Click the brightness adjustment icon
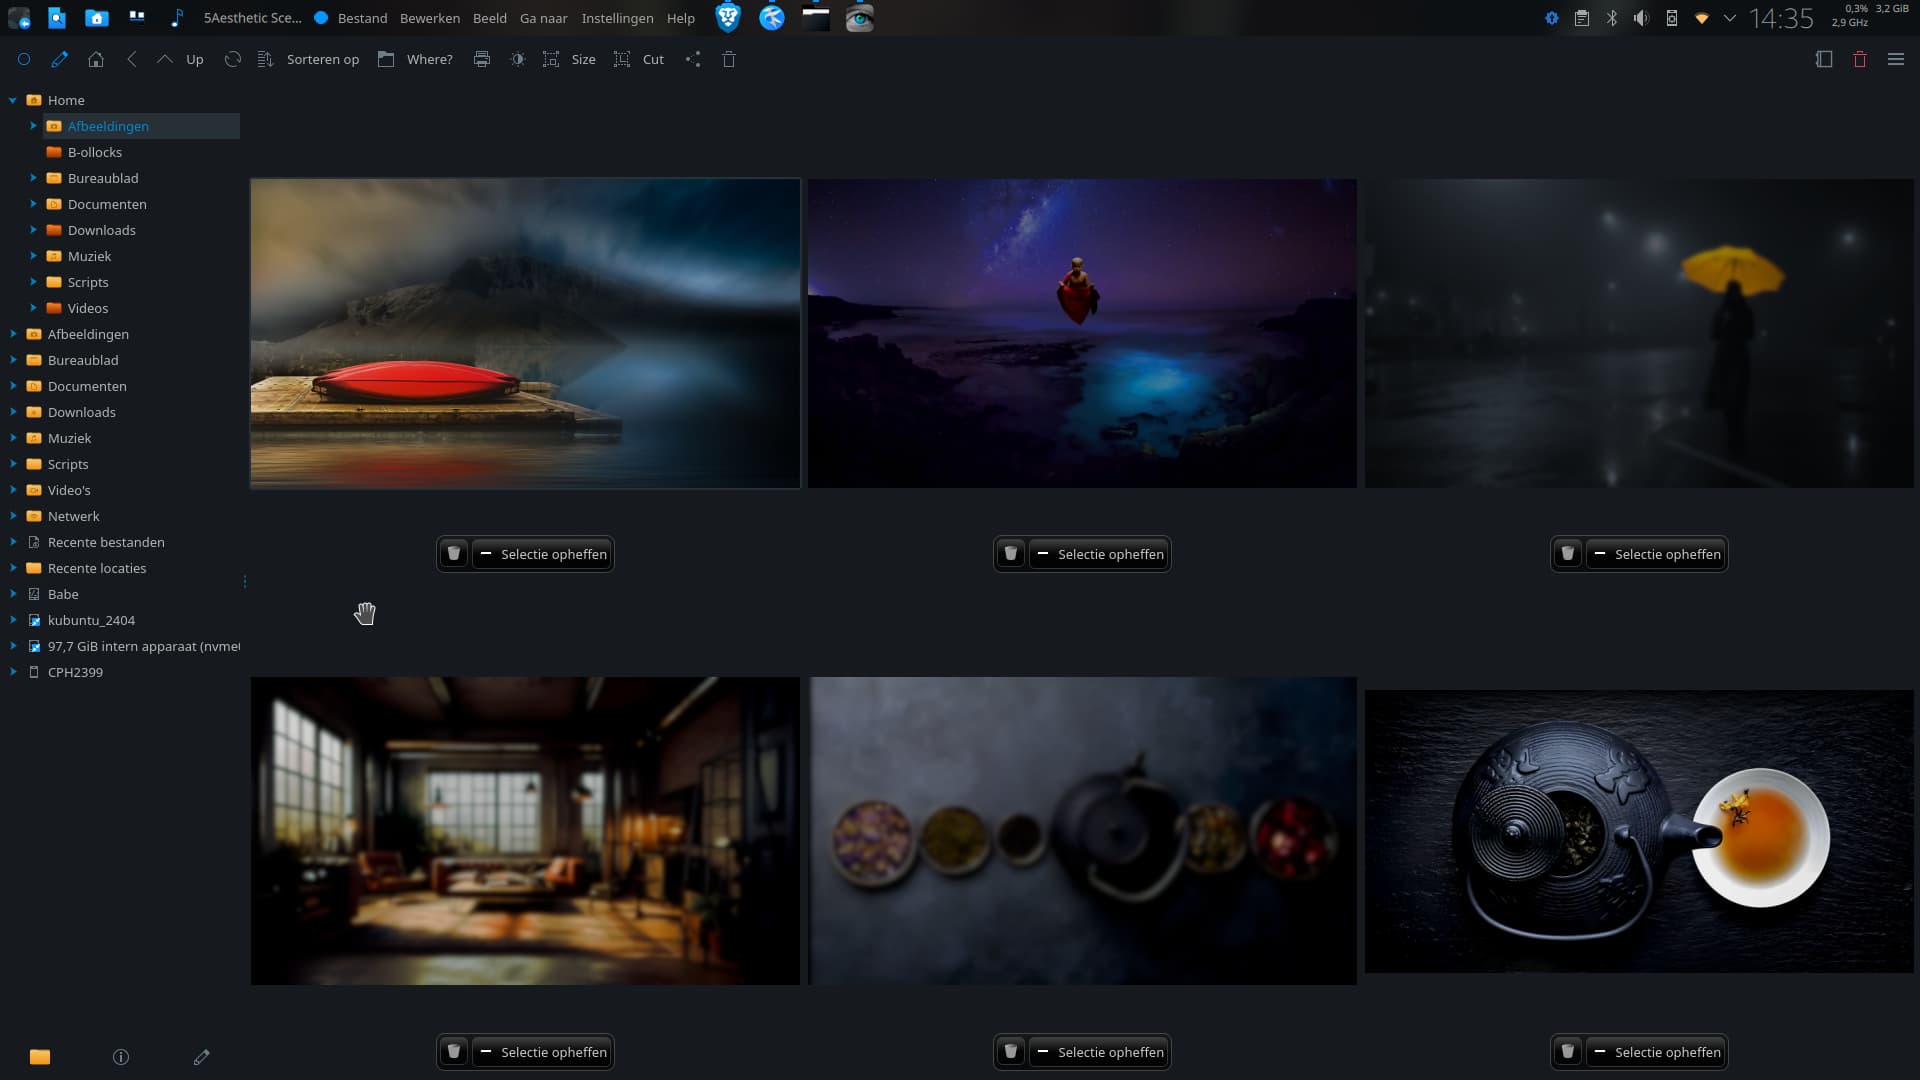 click(517, 60)
